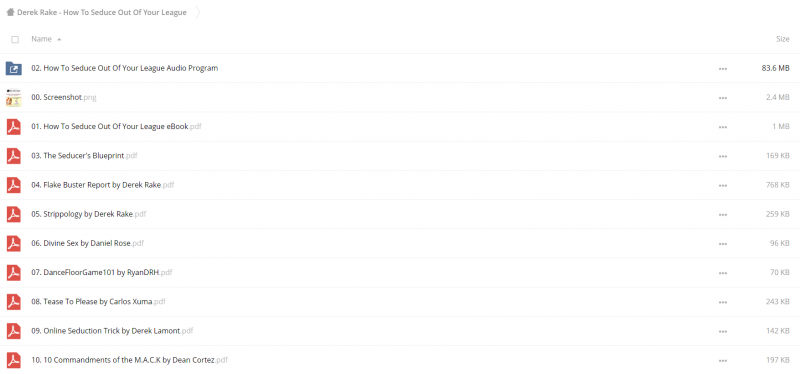This screenshot has height=374, width=800.
Task: Click the PDF icon for Strippology file
Action: click(14, 214)
